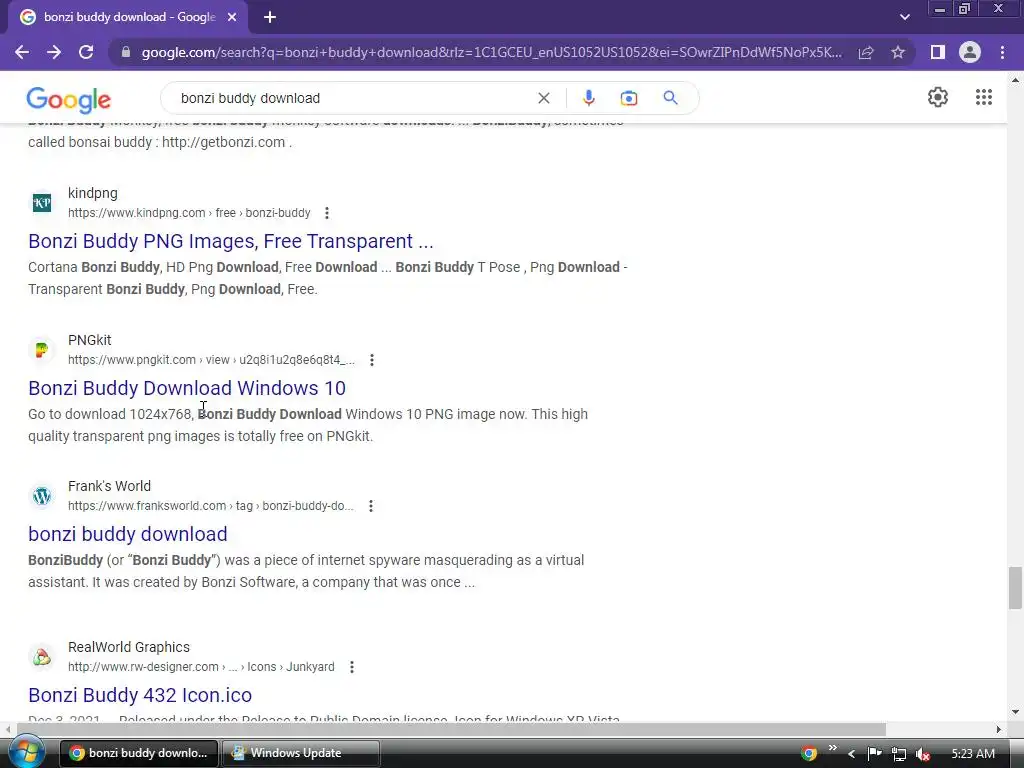Open more options for the kindpng result
Screen dimensions: 1024x768
[327, 213]
